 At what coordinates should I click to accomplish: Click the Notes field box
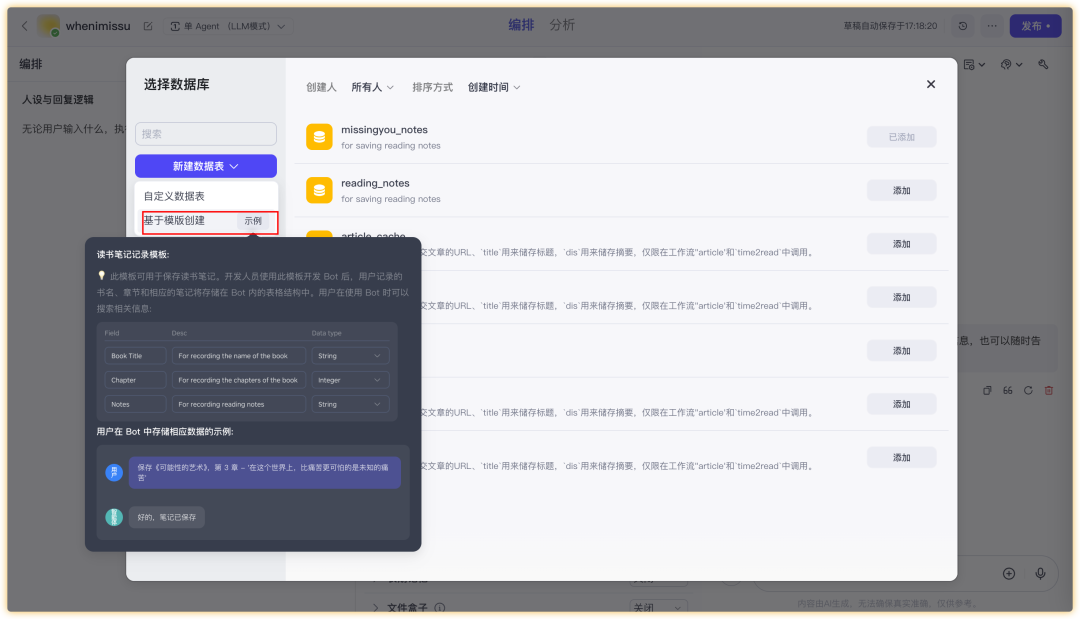pyautogui.click(x=135, y=404)
